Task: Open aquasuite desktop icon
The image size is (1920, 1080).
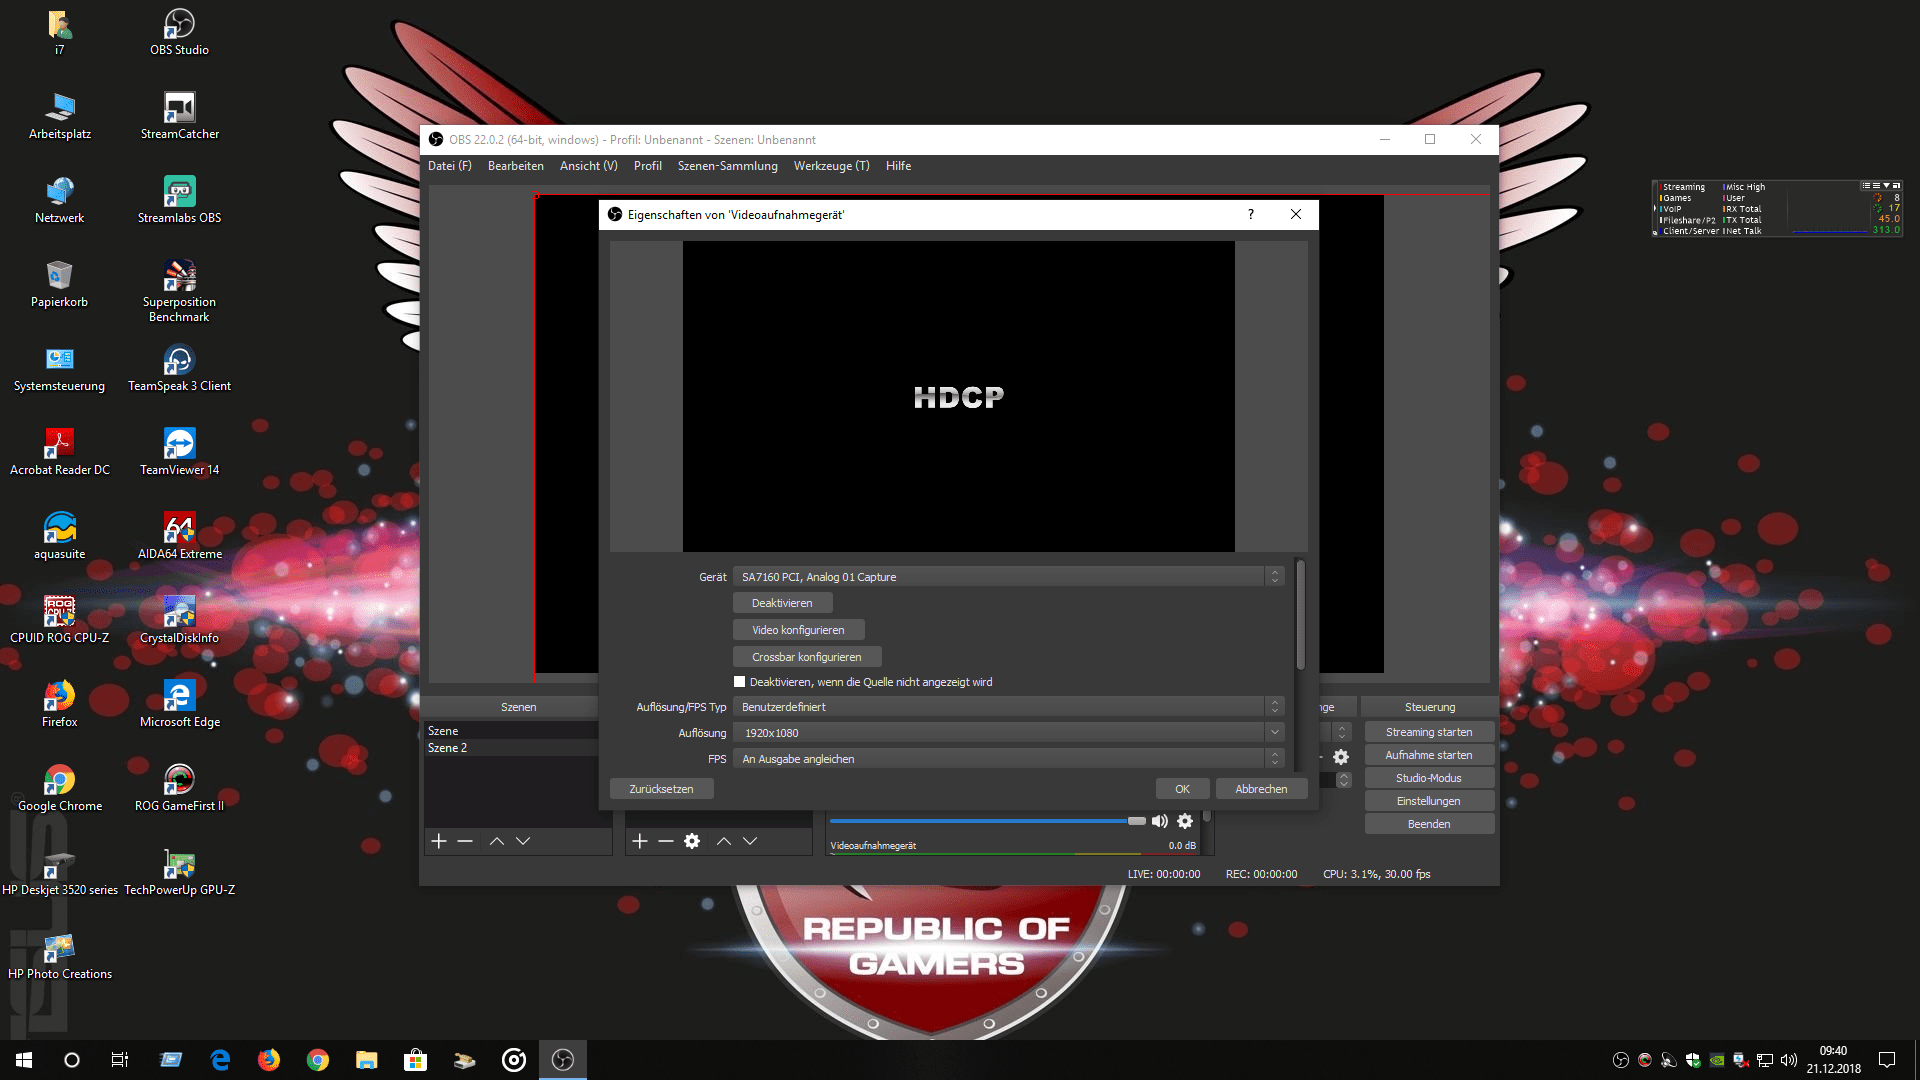Action: [59, 536]
